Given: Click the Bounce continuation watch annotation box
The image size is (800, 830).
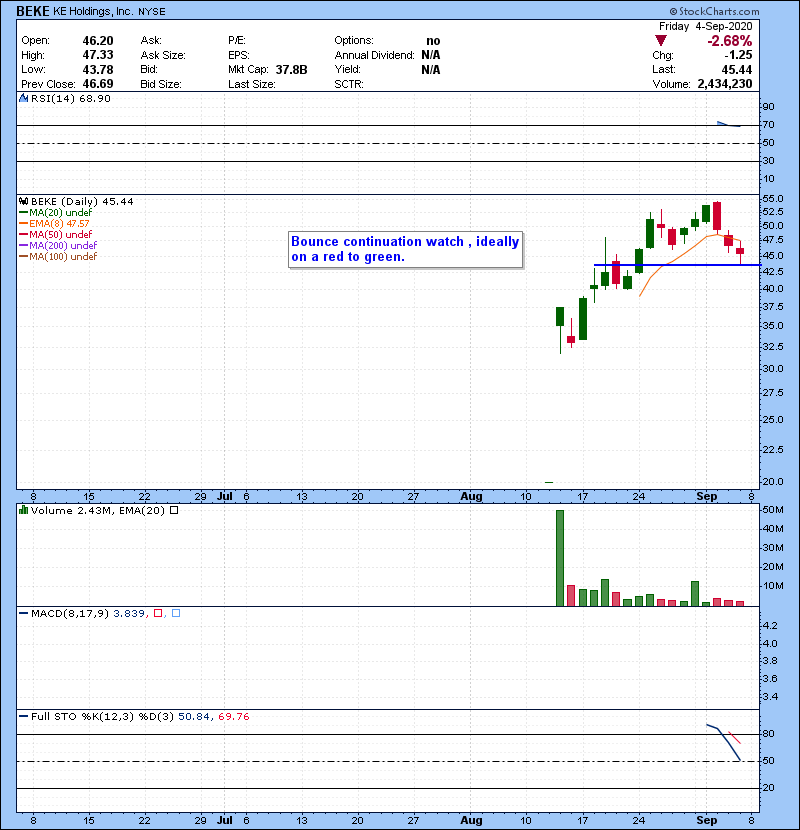Looking at the screenshot, I should (406, 249).
